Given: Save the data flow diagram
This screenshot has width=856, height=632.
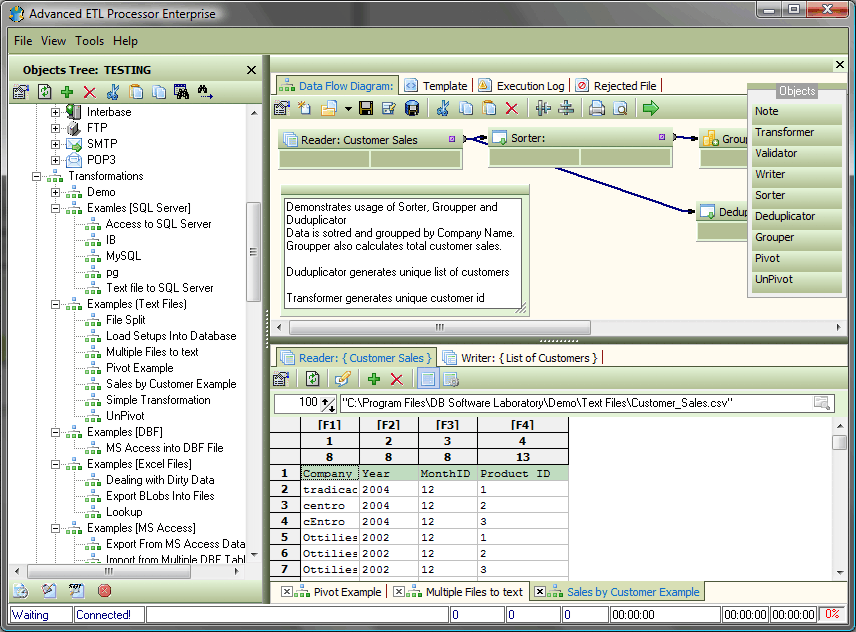Looking at the screenshot, I should tap(366, 108).
